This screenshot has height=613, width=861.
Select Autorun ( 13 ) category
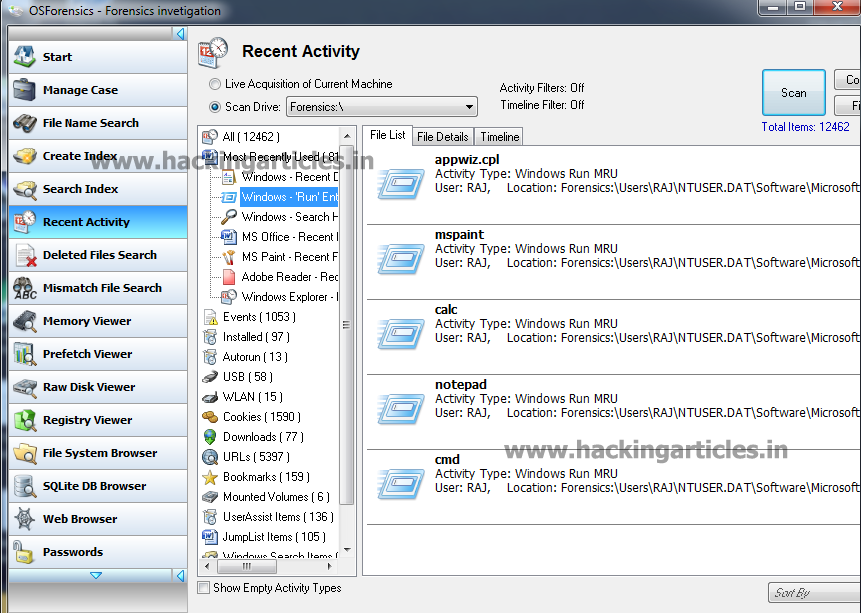[x=245, y=357]
